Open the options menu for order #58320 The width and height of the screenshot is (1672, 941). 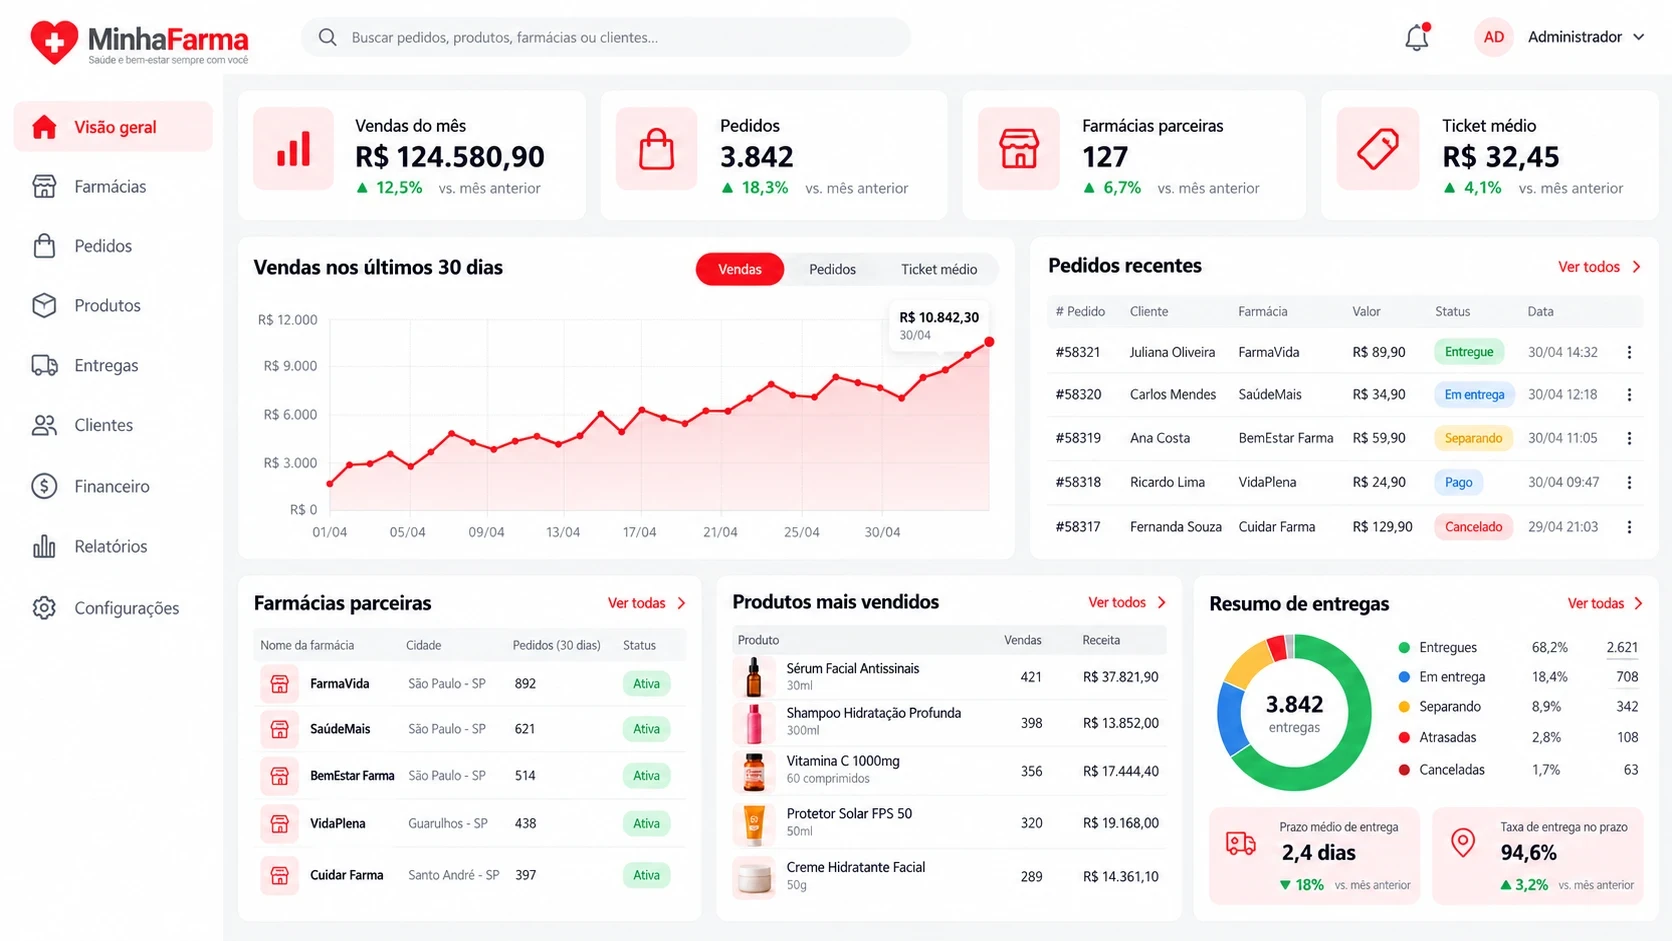click(x=1629, y=395)
